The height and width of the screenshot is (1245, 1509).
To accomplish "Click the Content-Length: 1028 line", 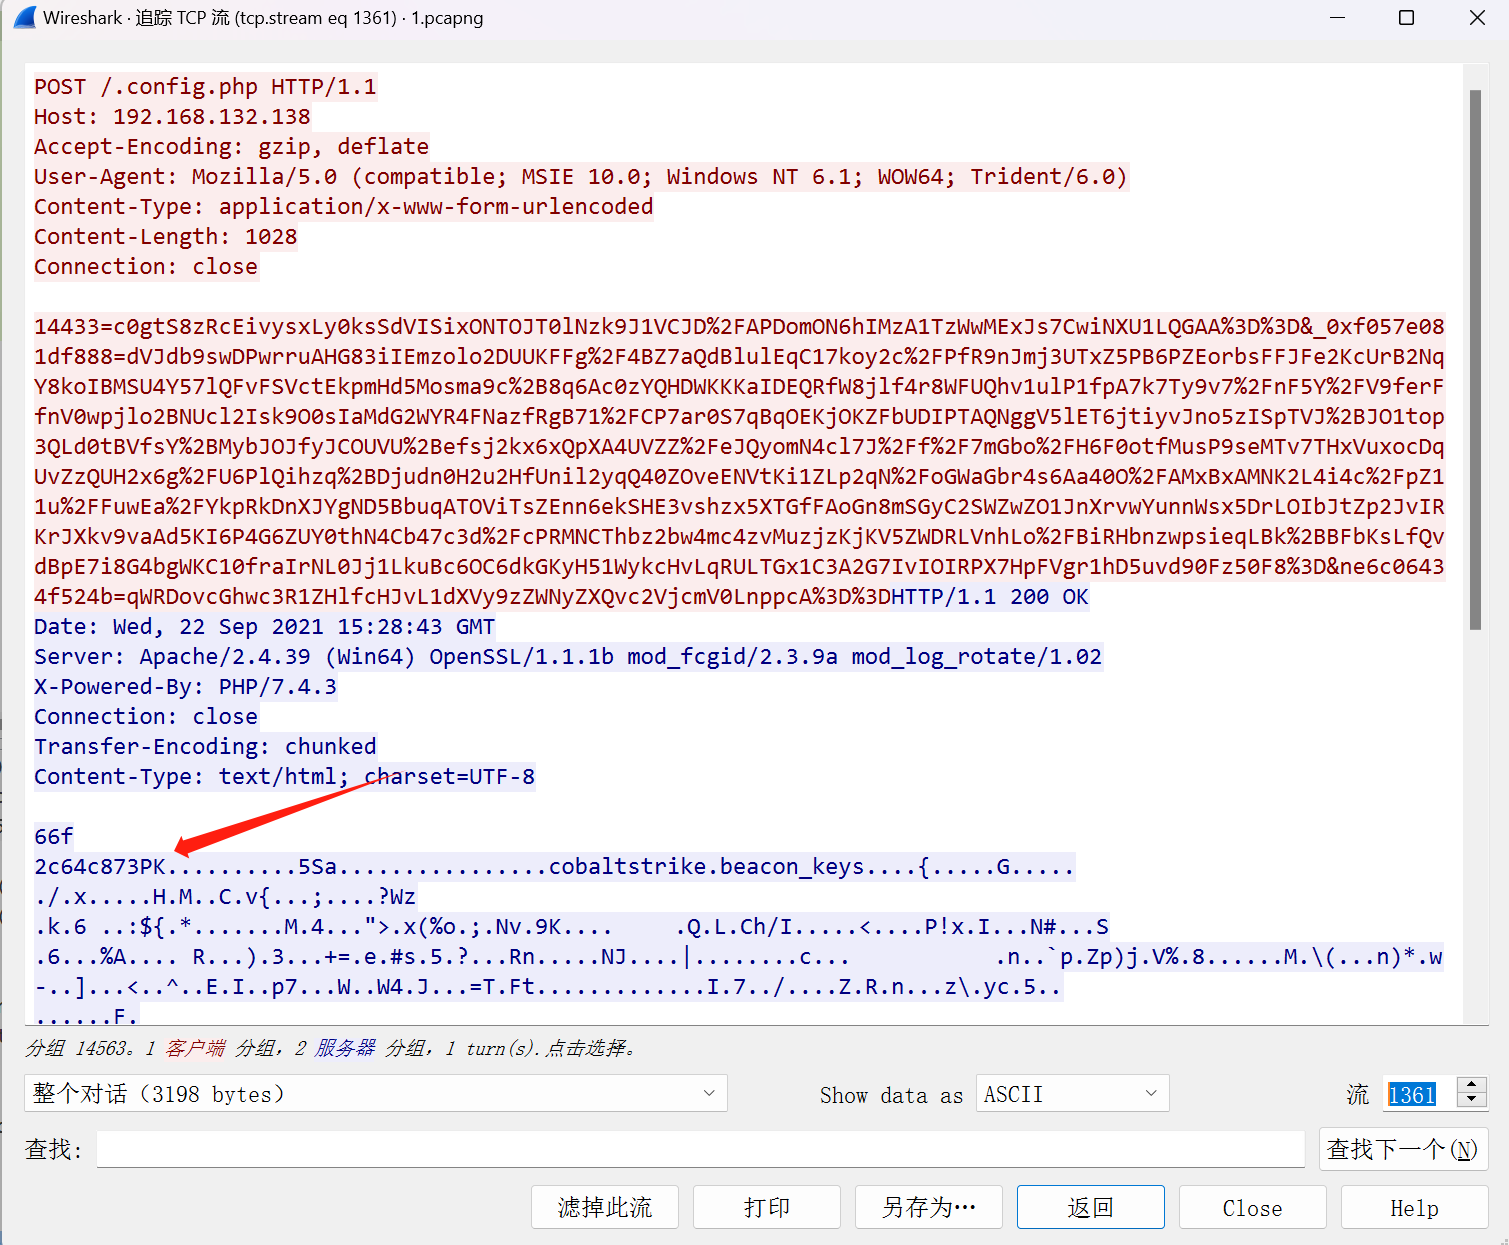I will pyautogui.click(x=165, y=237).
